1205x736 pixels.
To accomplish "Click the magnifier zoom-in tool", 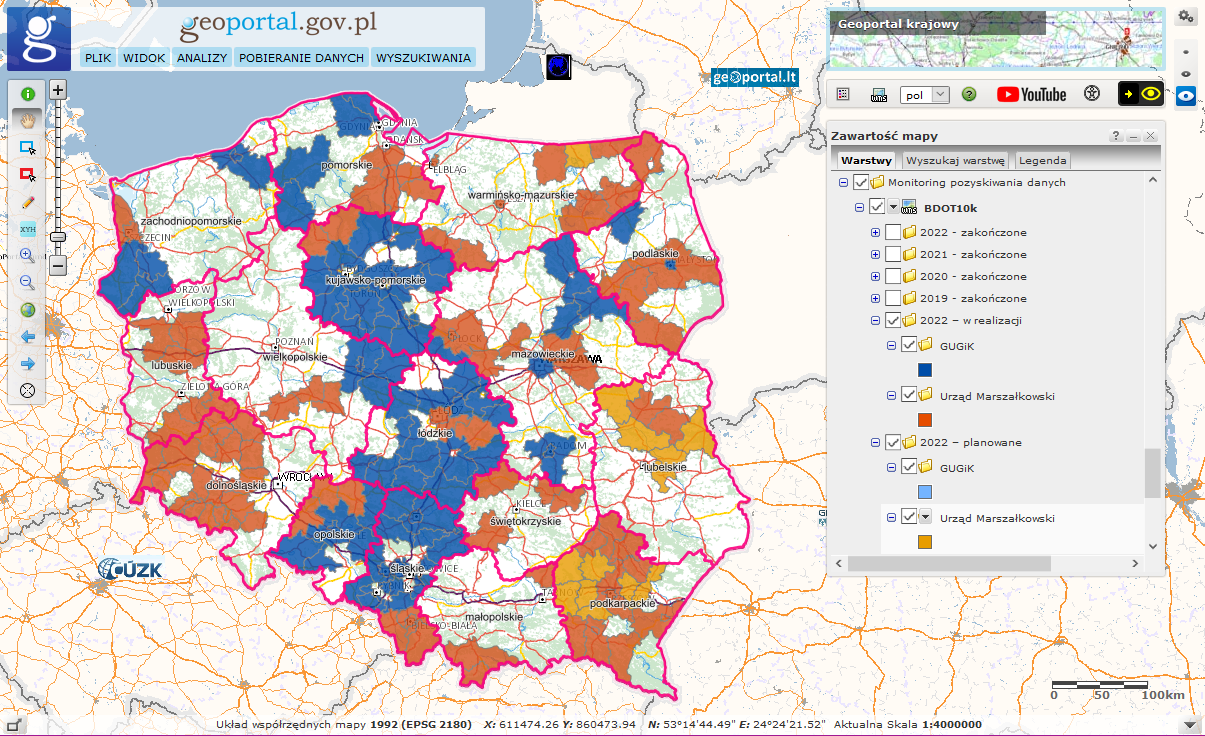I will tap(27, 256).
